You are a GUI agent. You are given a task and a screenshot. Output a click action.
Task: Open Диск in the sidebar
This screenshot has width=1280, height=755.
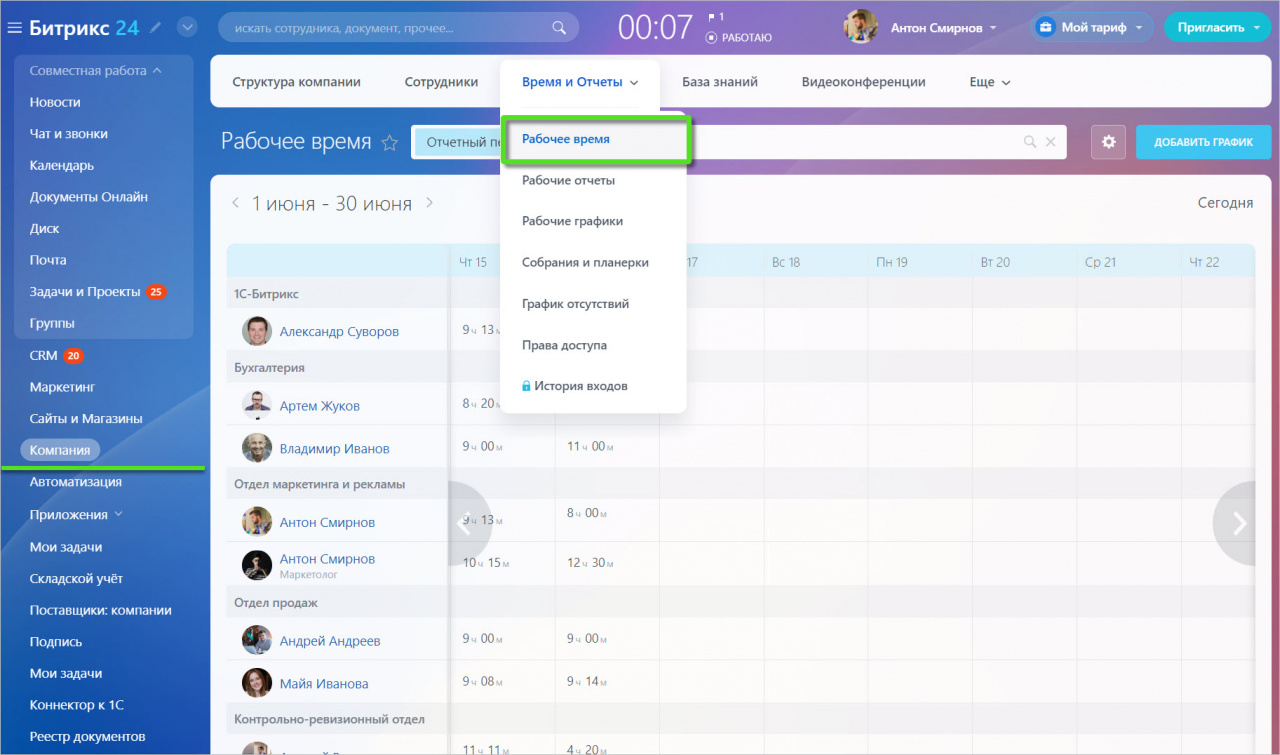pyautogui.click(x=45, y=228)
